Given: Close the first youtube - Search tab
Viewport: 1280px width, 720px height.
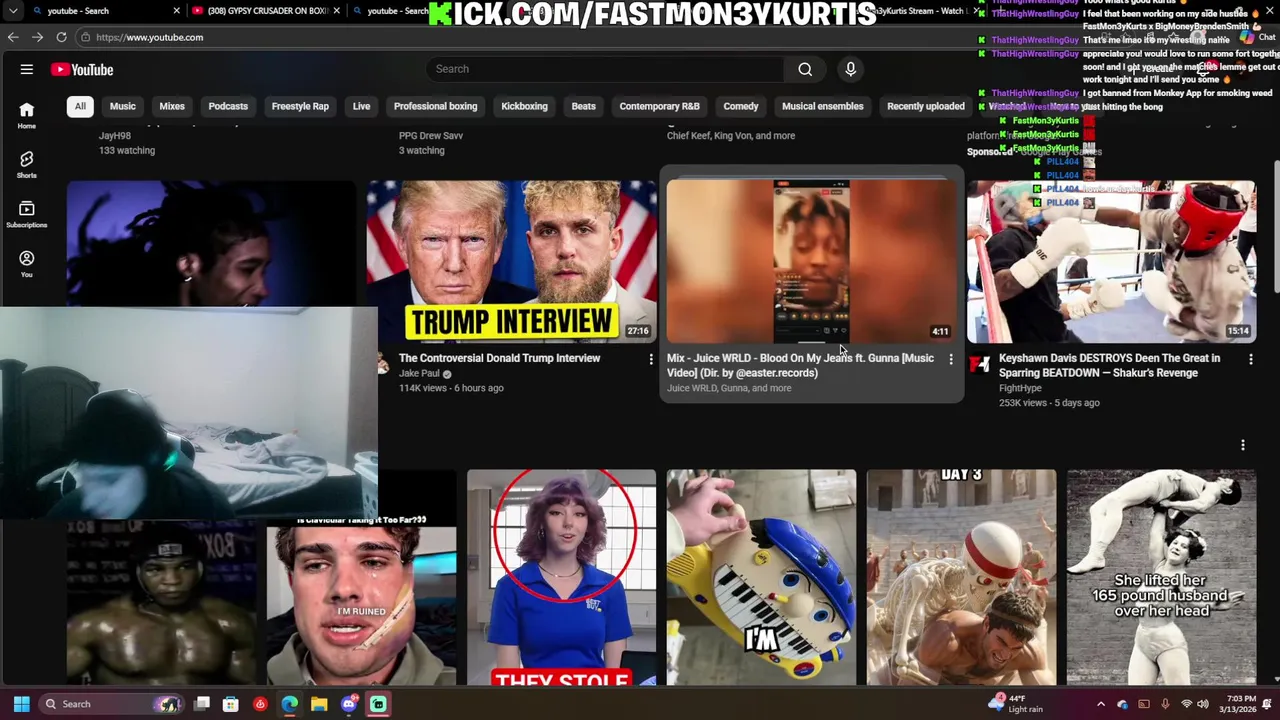Looking at the screenshot, I should pos(177,11).
